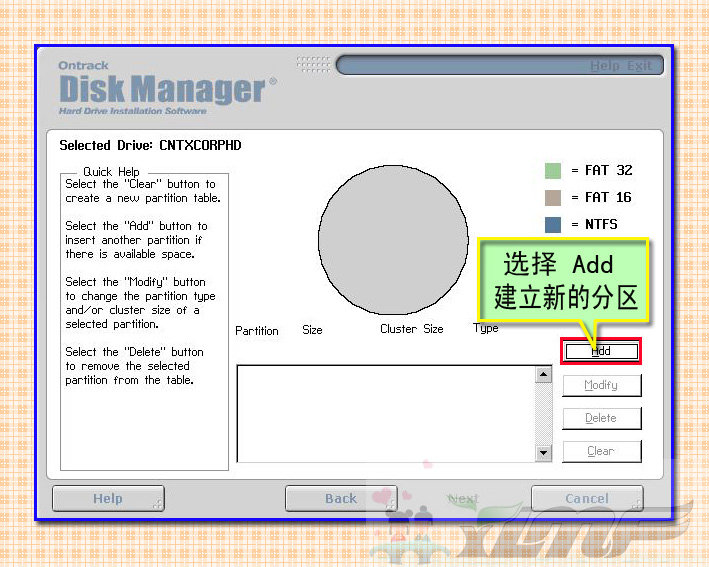Click the Add button to create partition
The height and width of the screenshot is (567, 709).
[x=601, y=351]
